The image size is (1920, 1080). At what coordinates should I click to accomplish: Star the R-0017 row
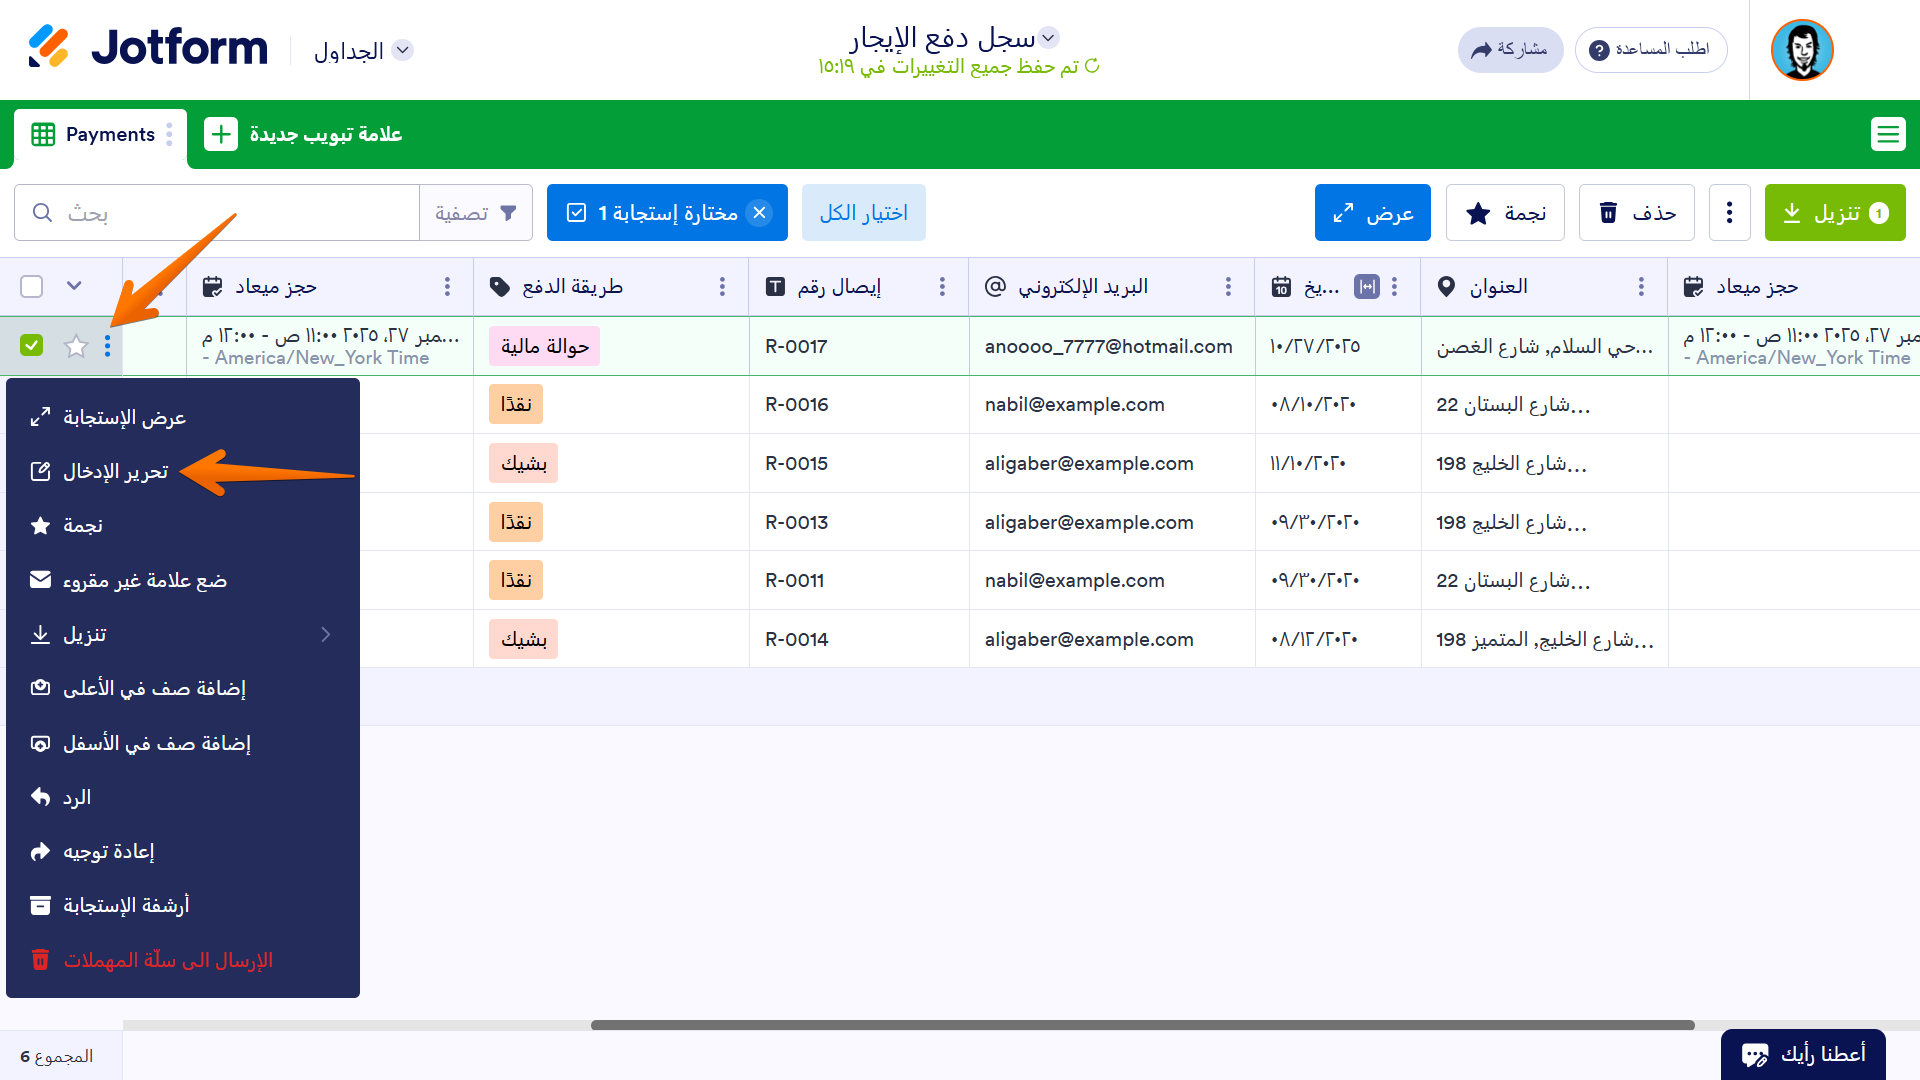click(x=75, y=346)
